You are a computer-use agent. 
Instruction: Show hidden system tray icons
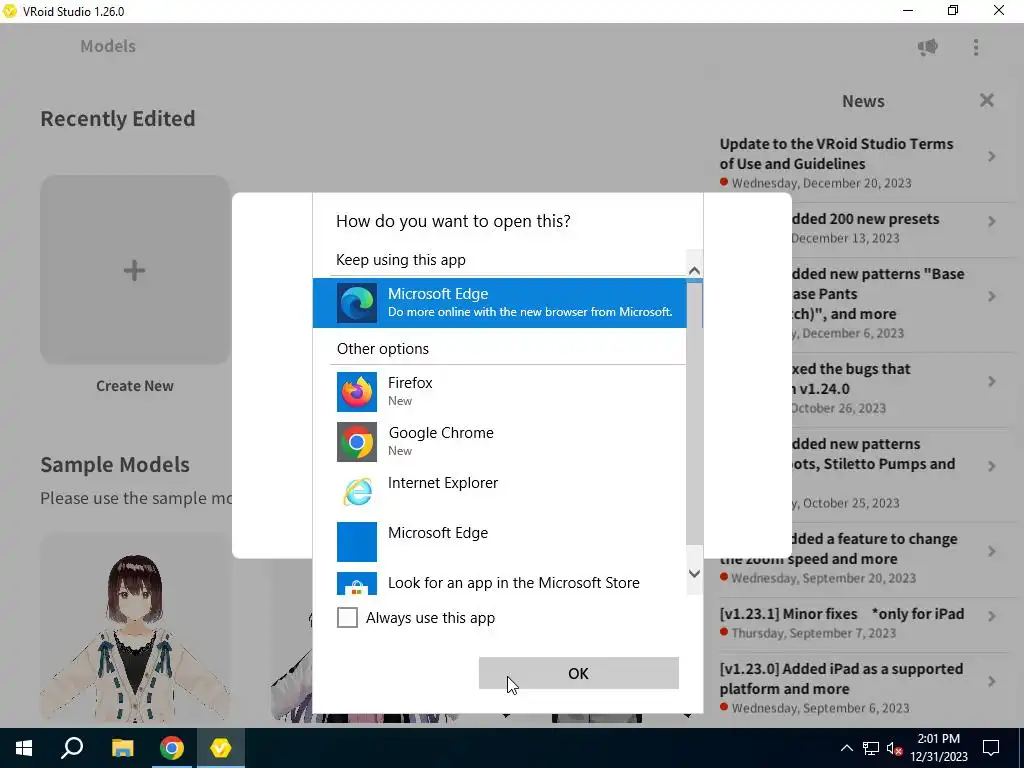coord(846,748)
